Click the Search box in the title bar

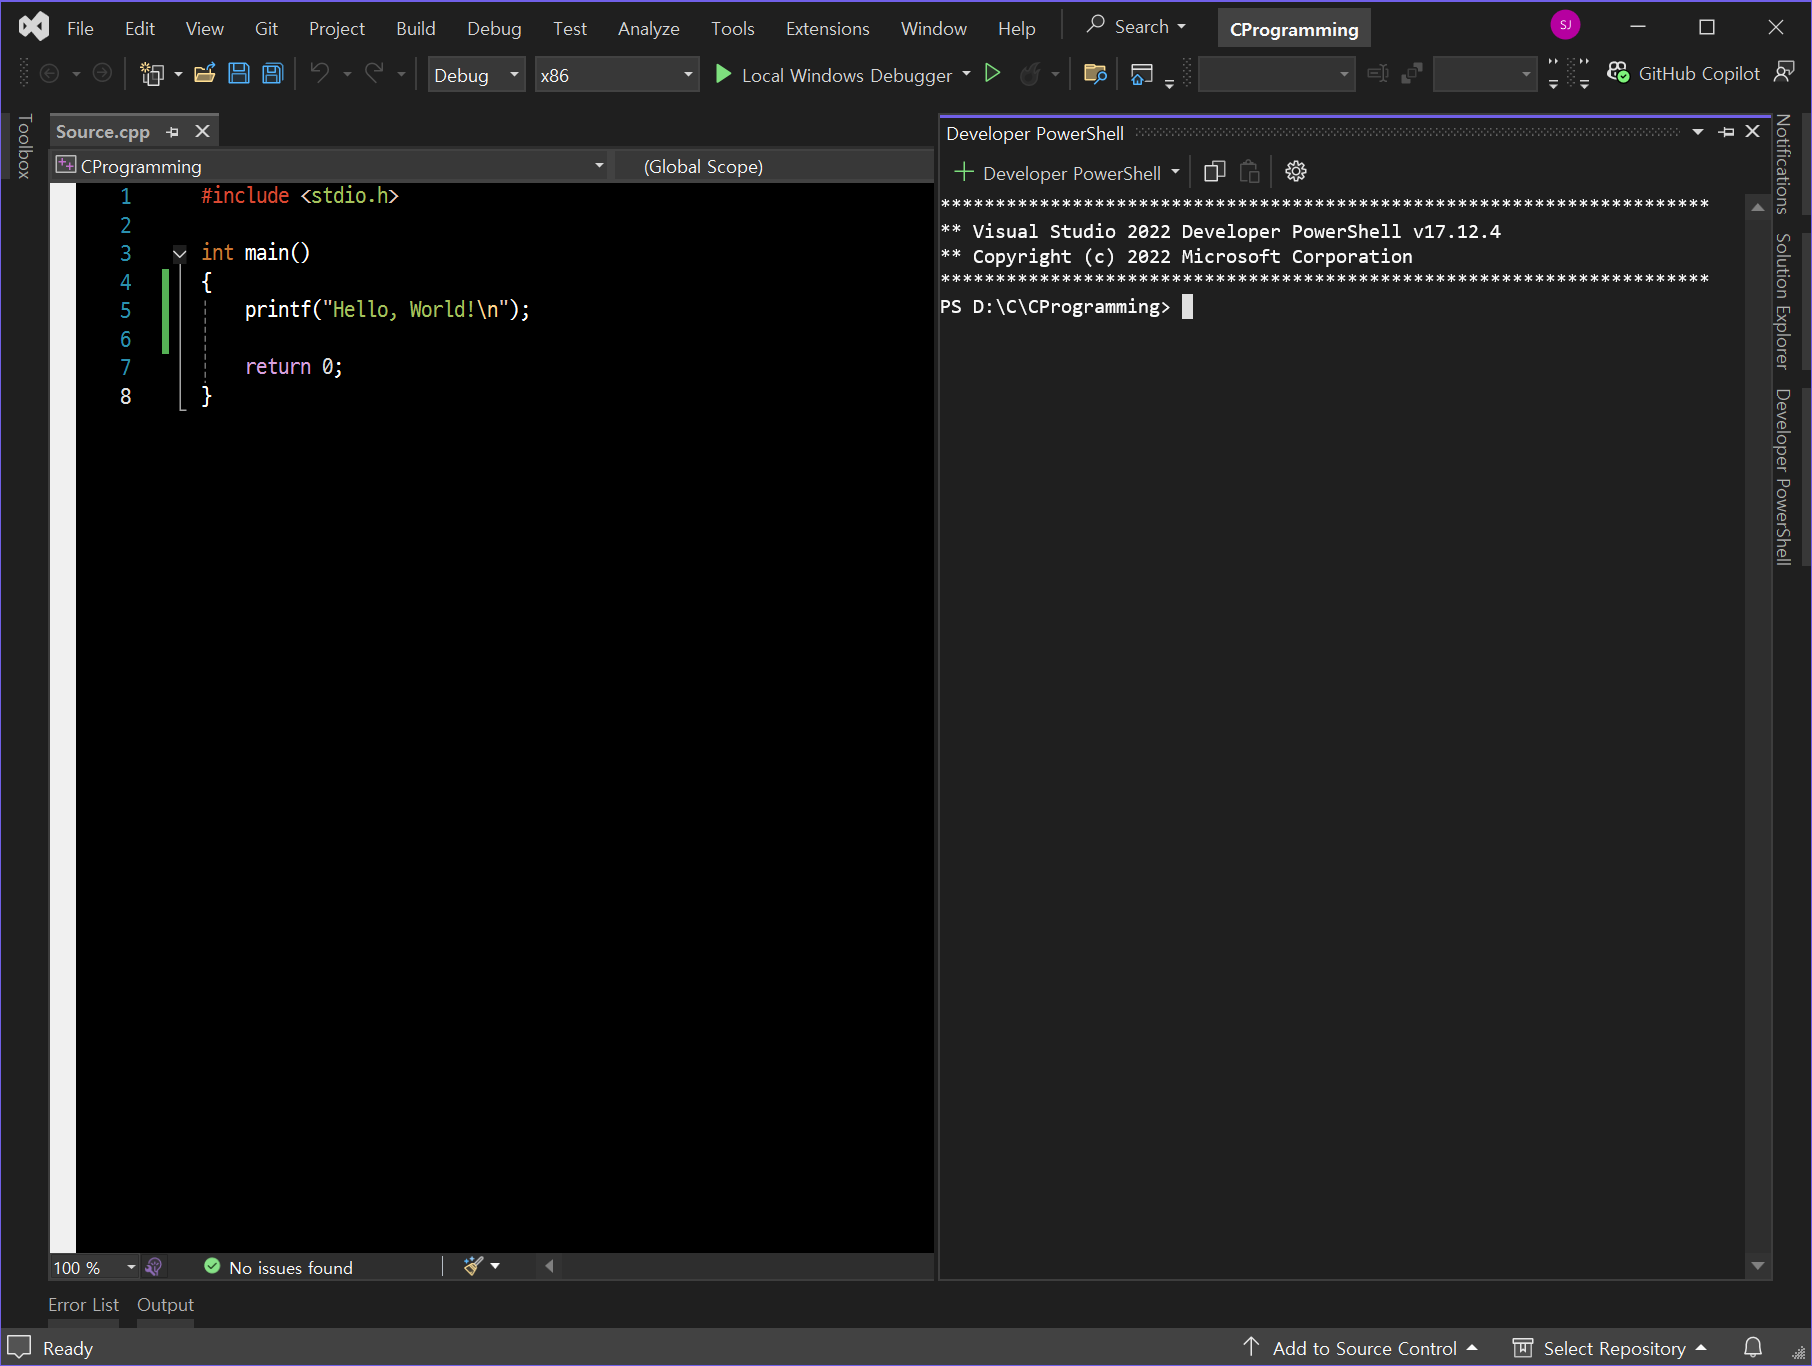point(1137,26)
